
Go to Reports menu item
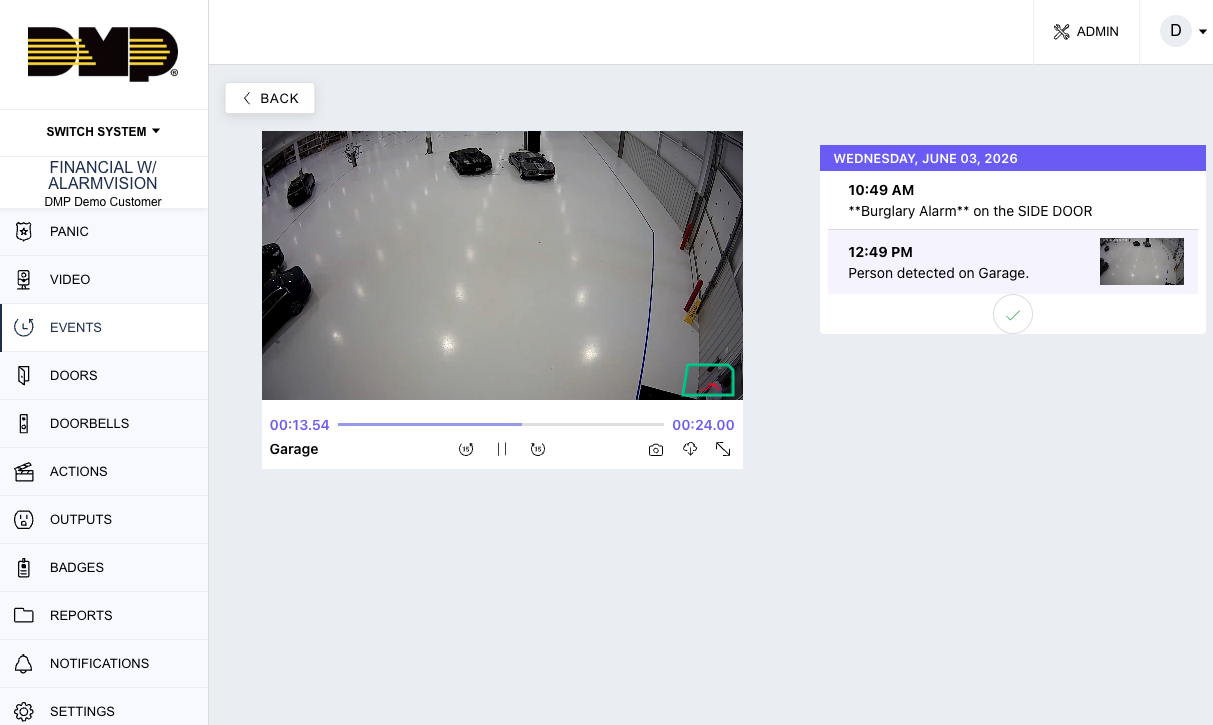click(104, 615)
